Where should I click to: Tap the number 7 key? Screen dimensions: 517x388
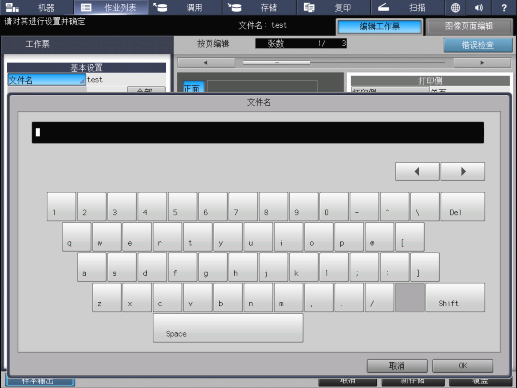click(x=243, y=206)
